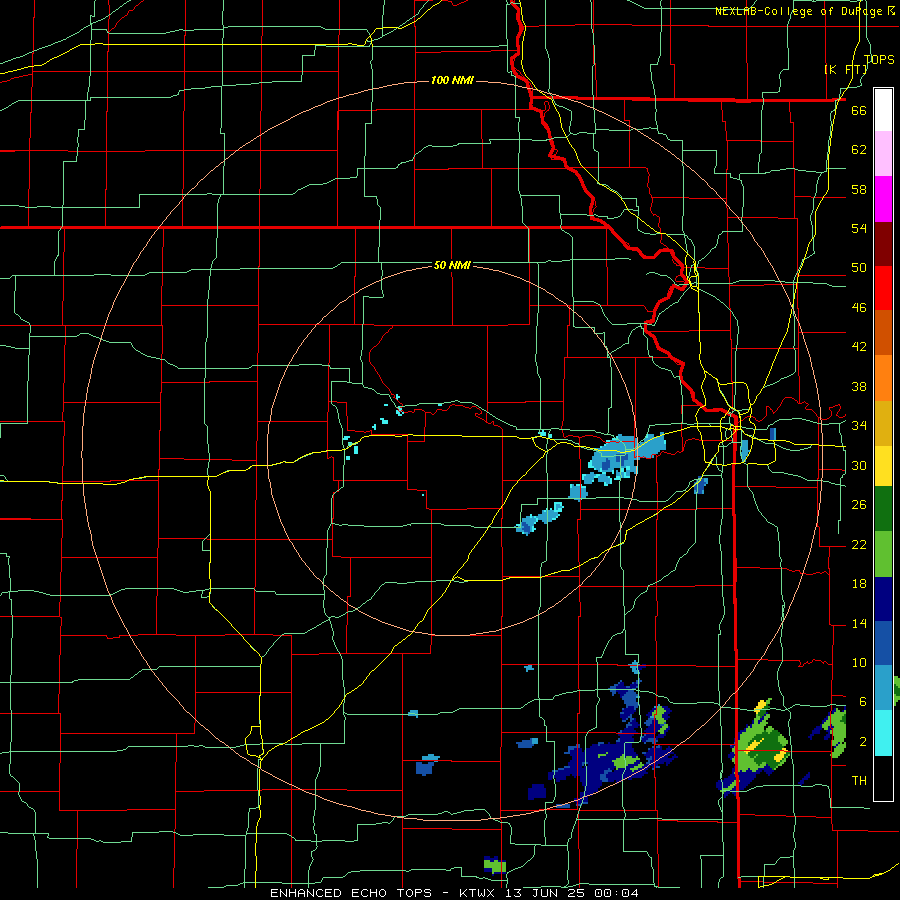Pick the dark red legend swatch
Viewport: 900px width, 900px height.
tap(883, 243)
